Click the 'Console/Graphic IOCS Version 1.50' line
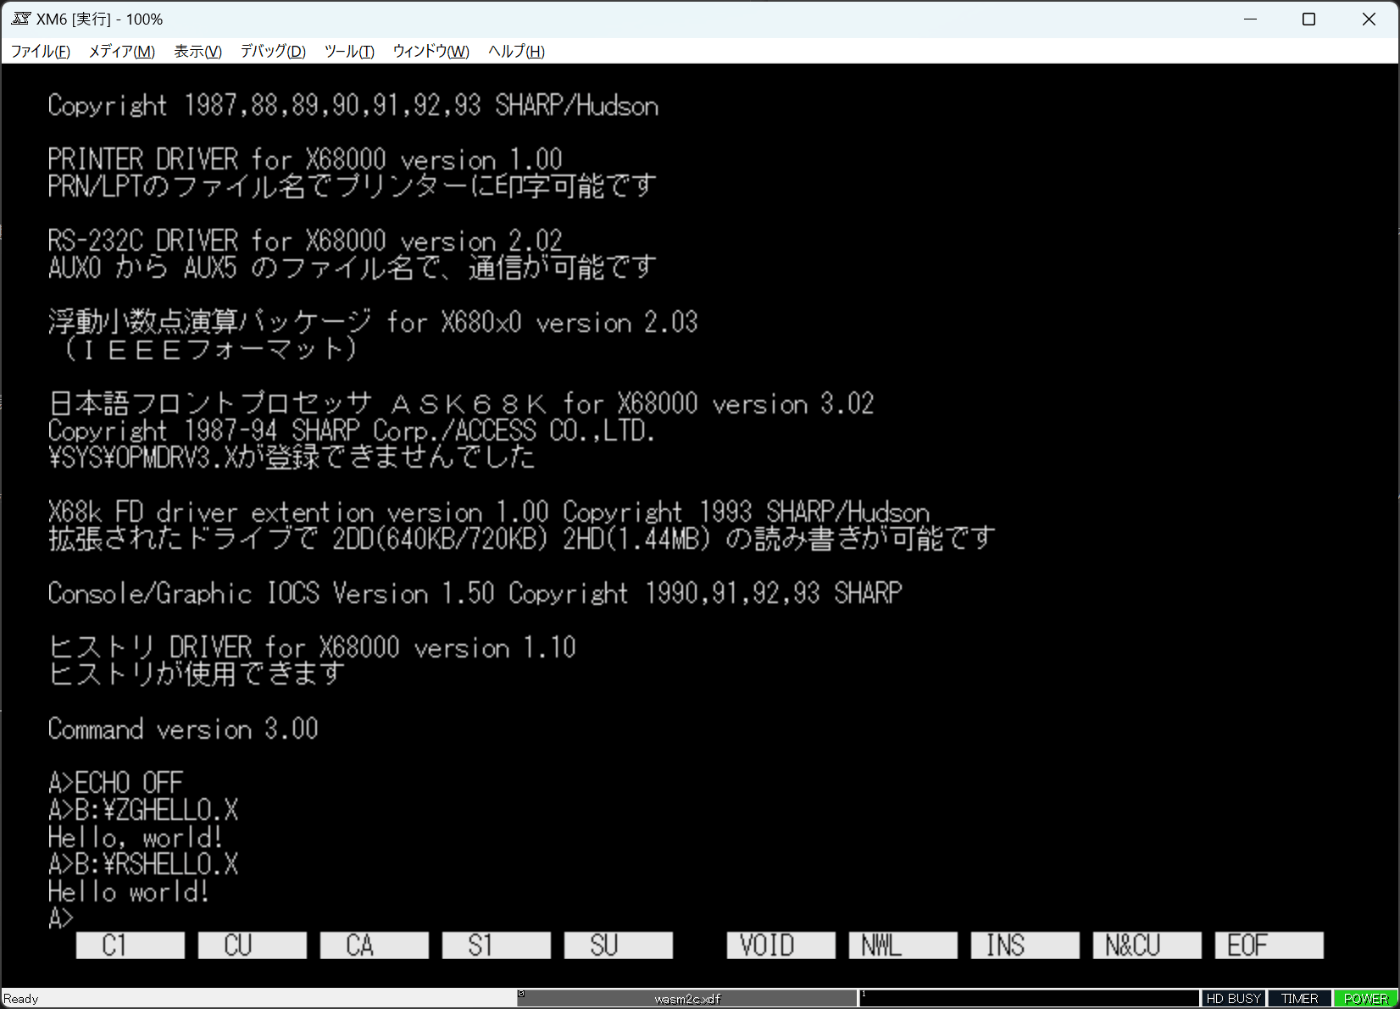Image resolution: width=1400 pixels, height=1009 pixels. 475,593
